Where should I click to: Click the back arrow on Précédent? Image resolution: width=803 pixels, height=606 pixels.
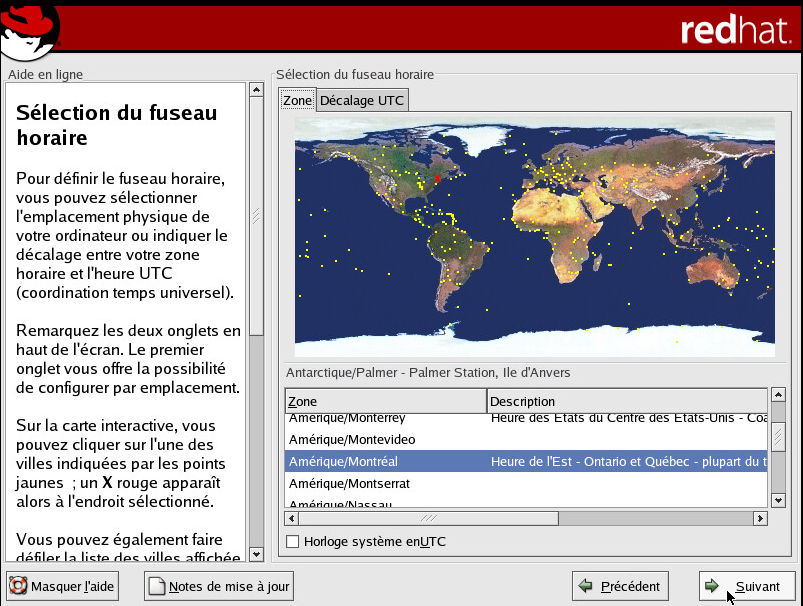(586, 586)
